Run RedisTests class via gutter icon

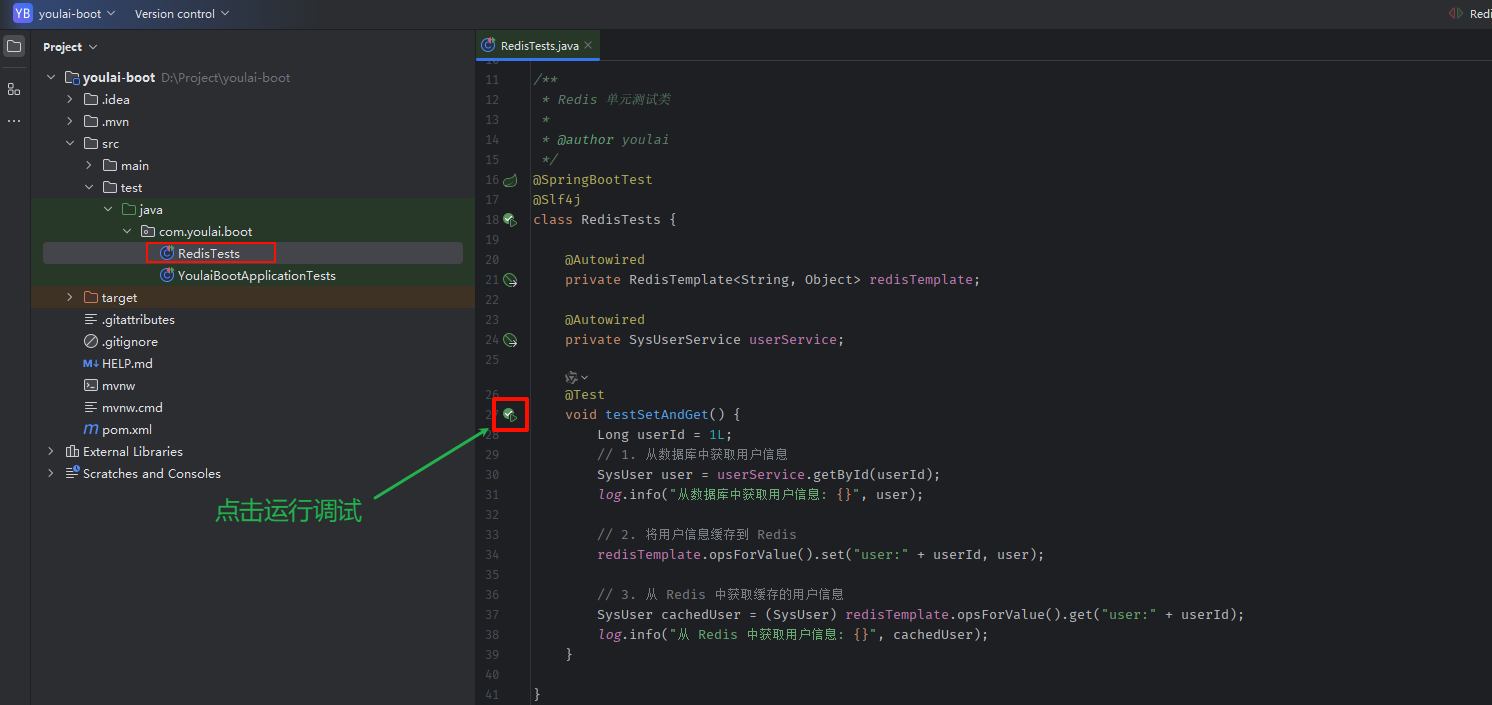[510, 219]
